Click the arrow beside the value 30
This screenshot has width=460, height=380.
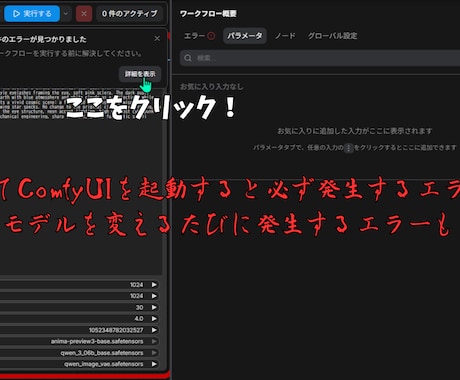pos(154,307)
